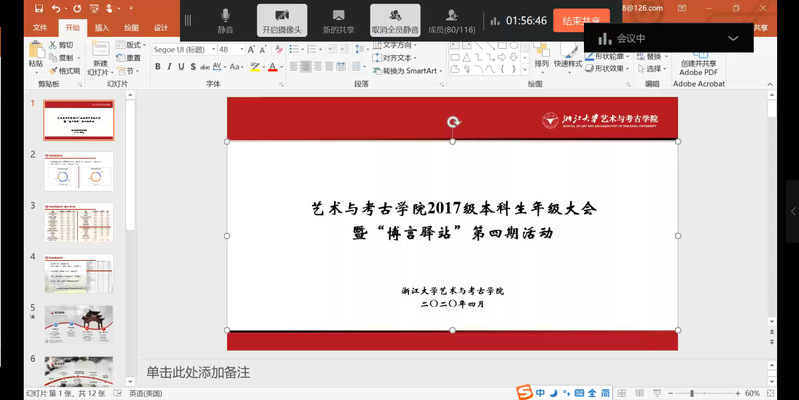Adjust the zoom slider in status bar
Viewport: 799px width, 400px height.
point(691,393)
